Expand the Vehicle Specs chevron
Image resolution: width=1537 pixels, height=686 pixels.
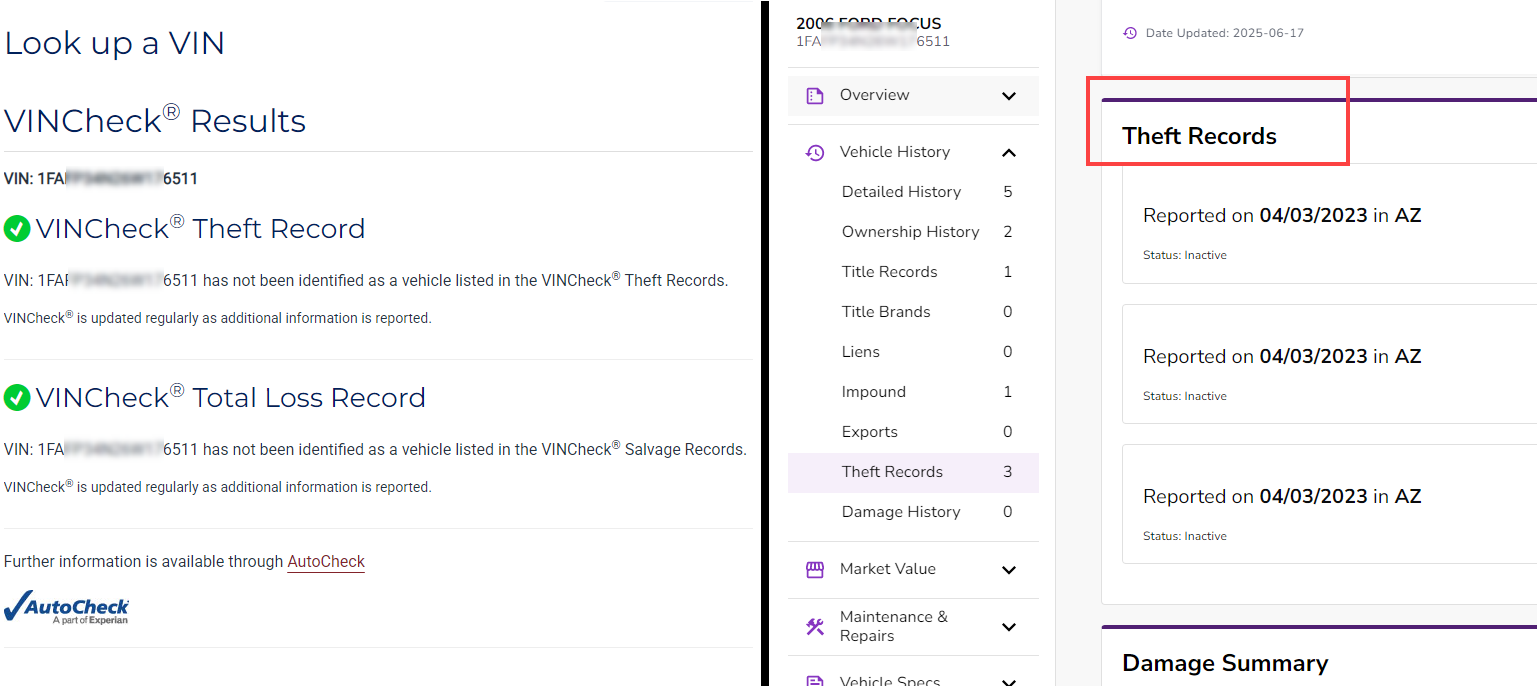coord(1009,682)
